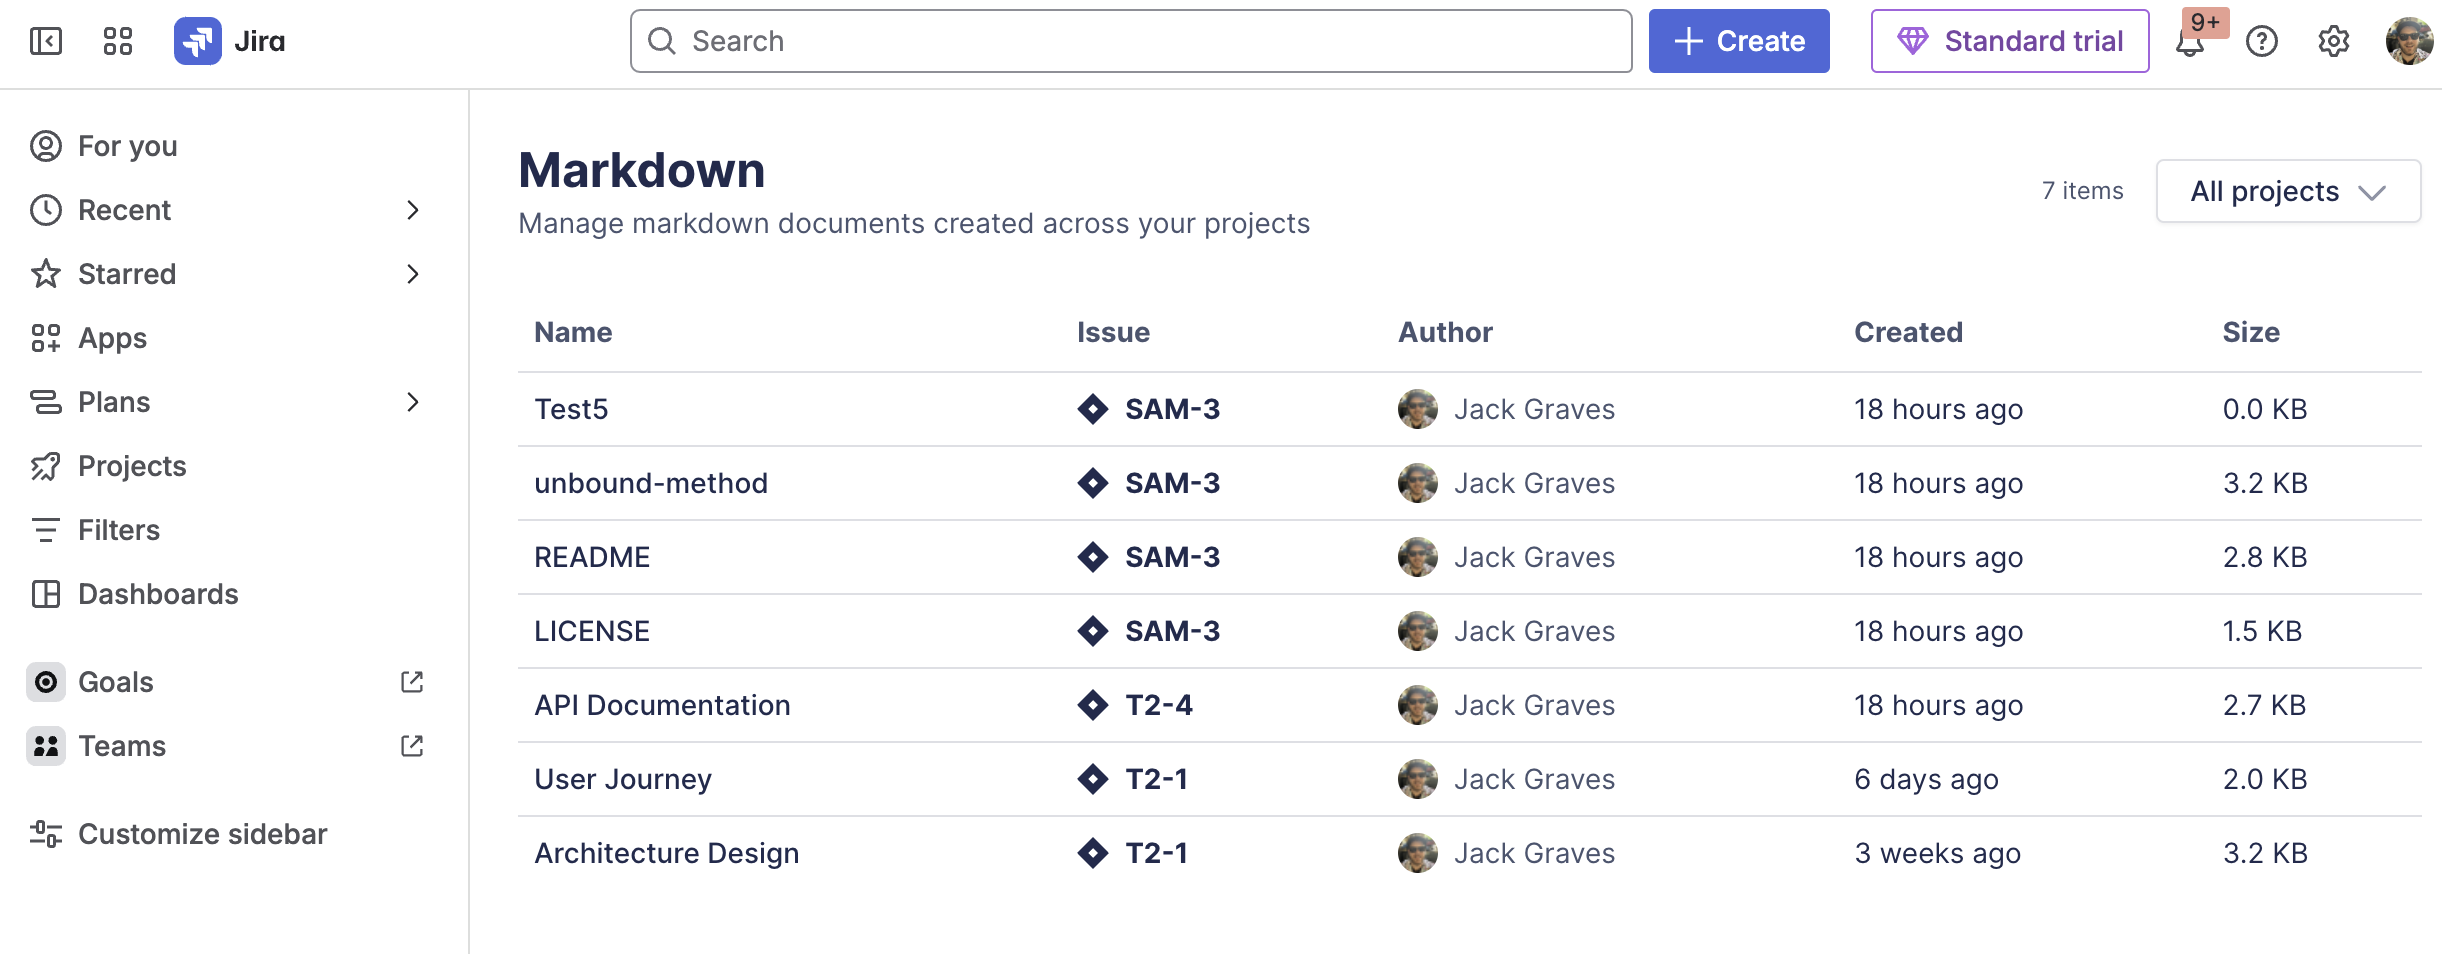This screenshot has height=954, width=2442.
Task: Open Teams in a new tab
Action: (412, 745)
